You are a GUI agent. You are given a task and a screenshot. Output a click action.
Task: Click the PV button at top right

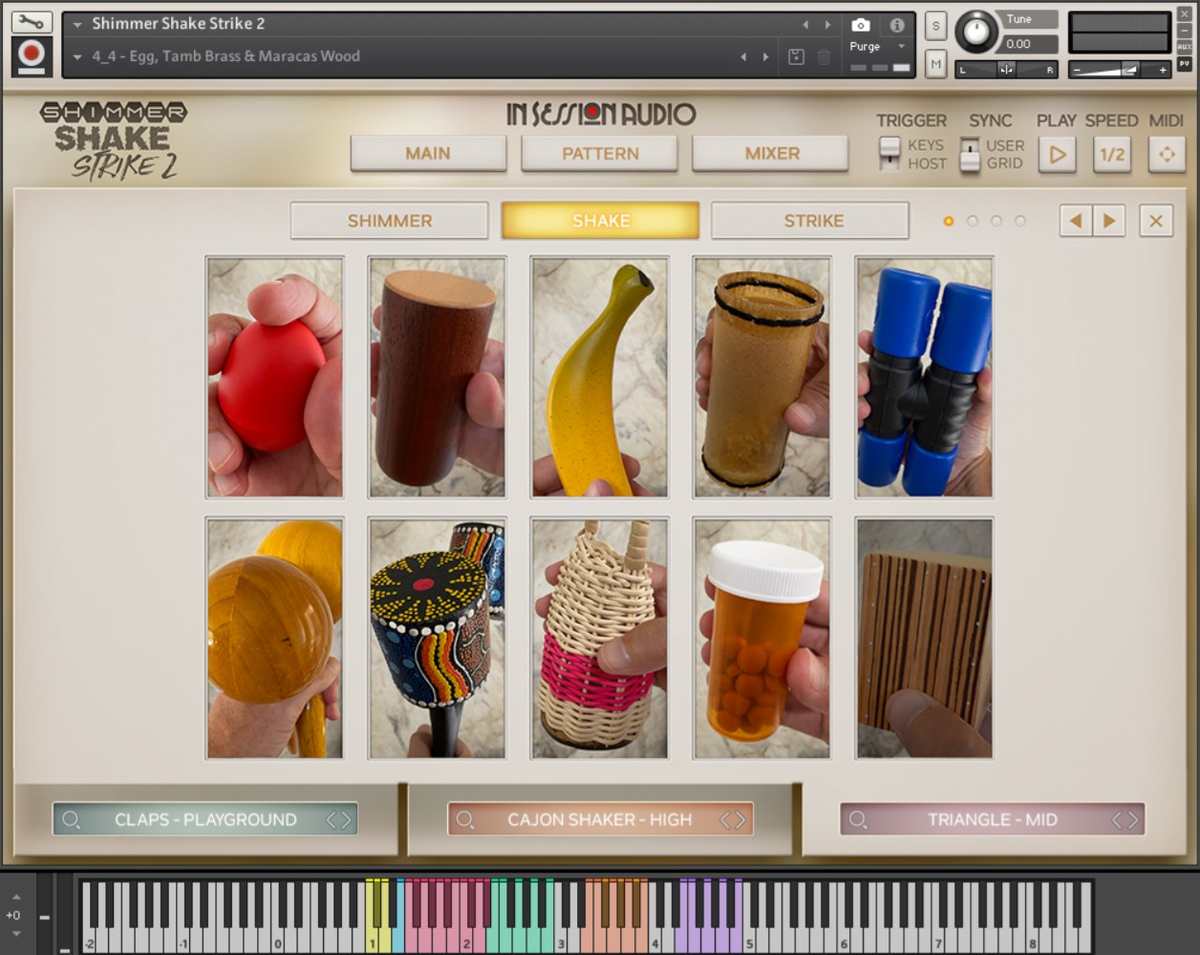[1185, 63]
